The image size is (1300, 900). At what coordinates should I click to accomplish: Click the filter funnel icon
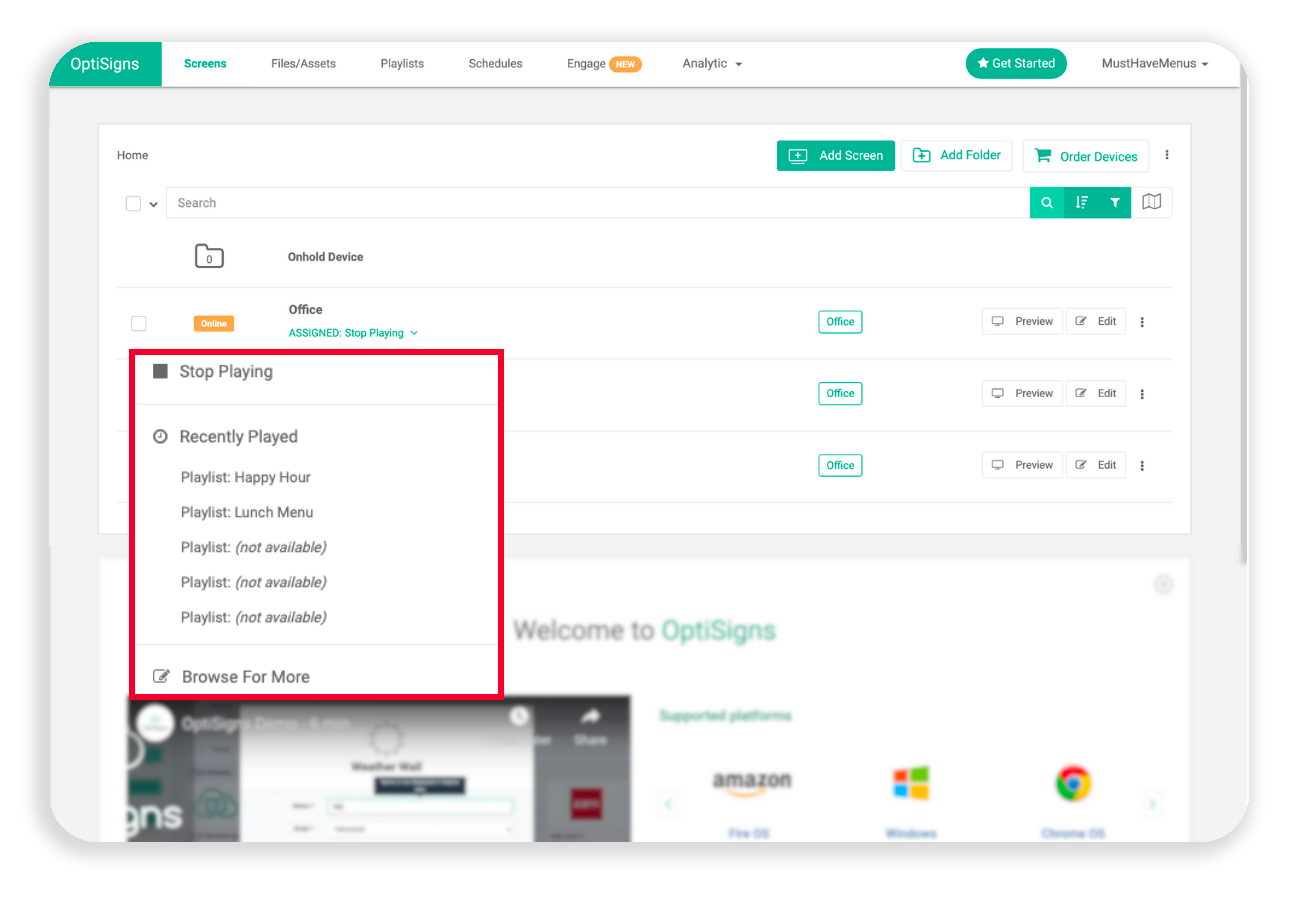tap(1115, 203)
